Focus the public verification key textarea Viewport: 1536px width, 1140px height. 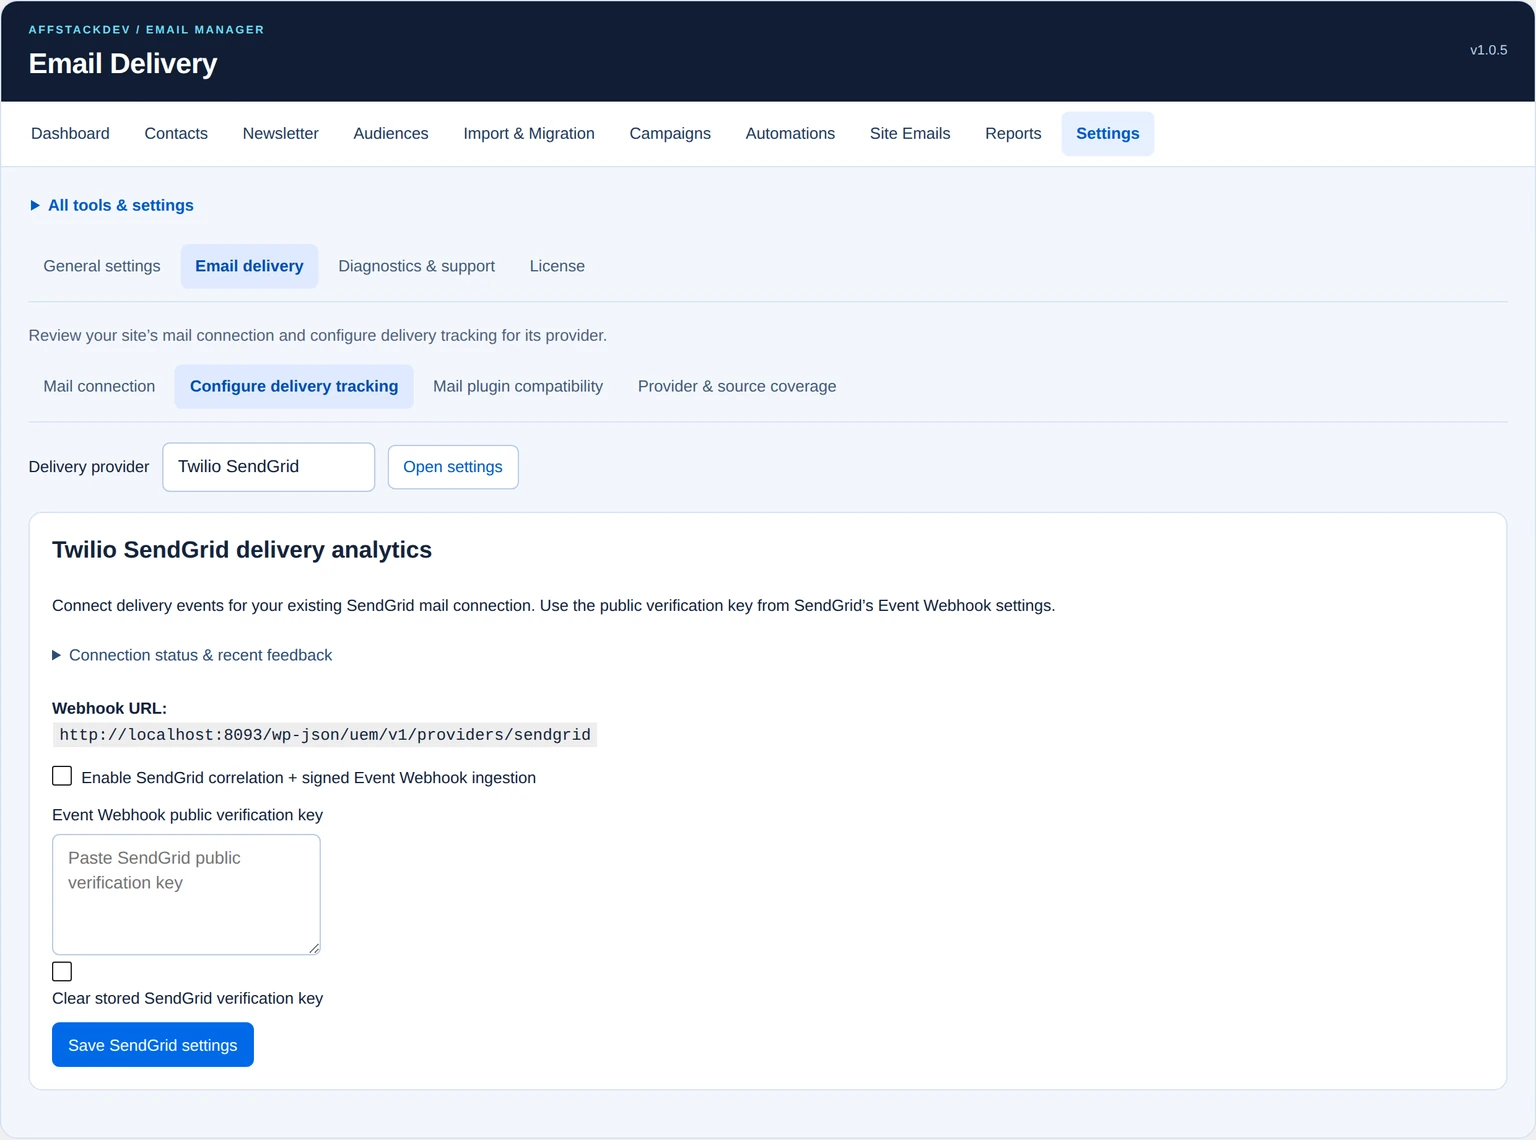click(x=186, y=895)
